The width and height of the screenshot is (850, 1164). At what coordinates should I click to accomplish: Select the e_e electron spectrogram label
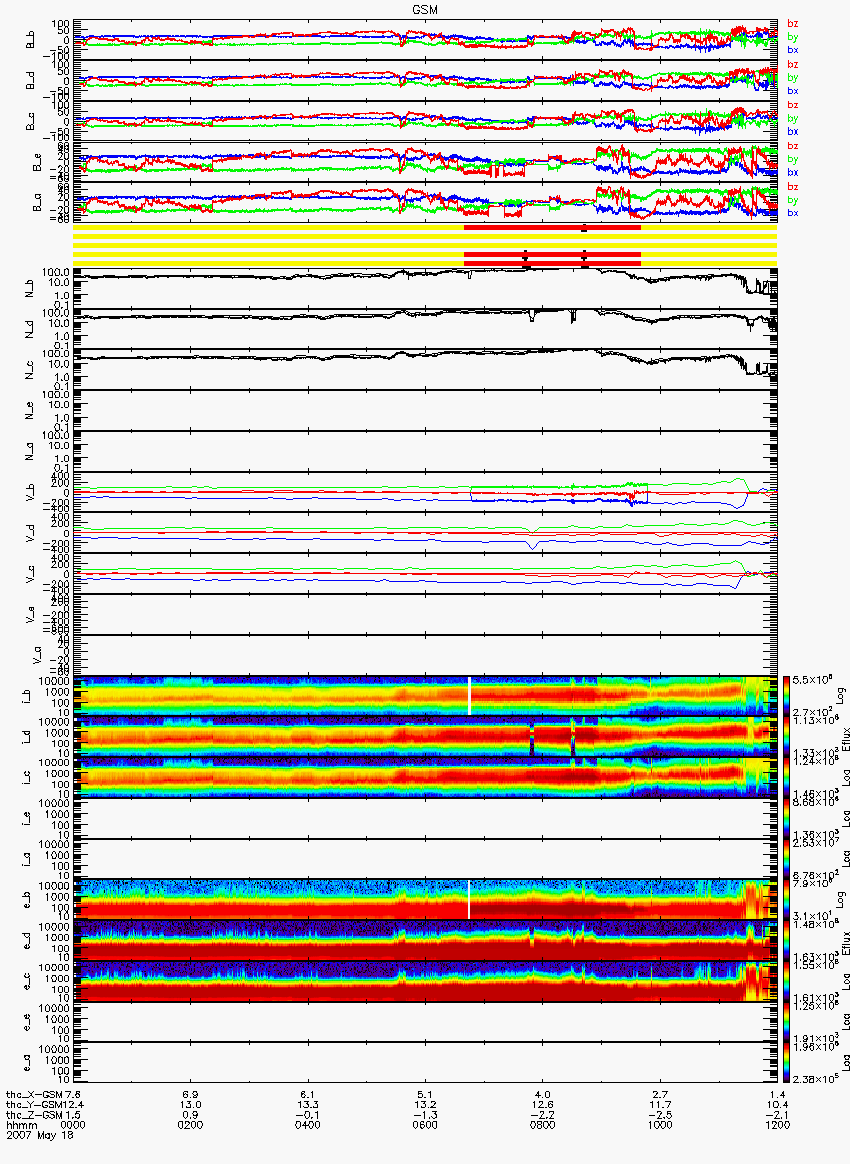26,1021
